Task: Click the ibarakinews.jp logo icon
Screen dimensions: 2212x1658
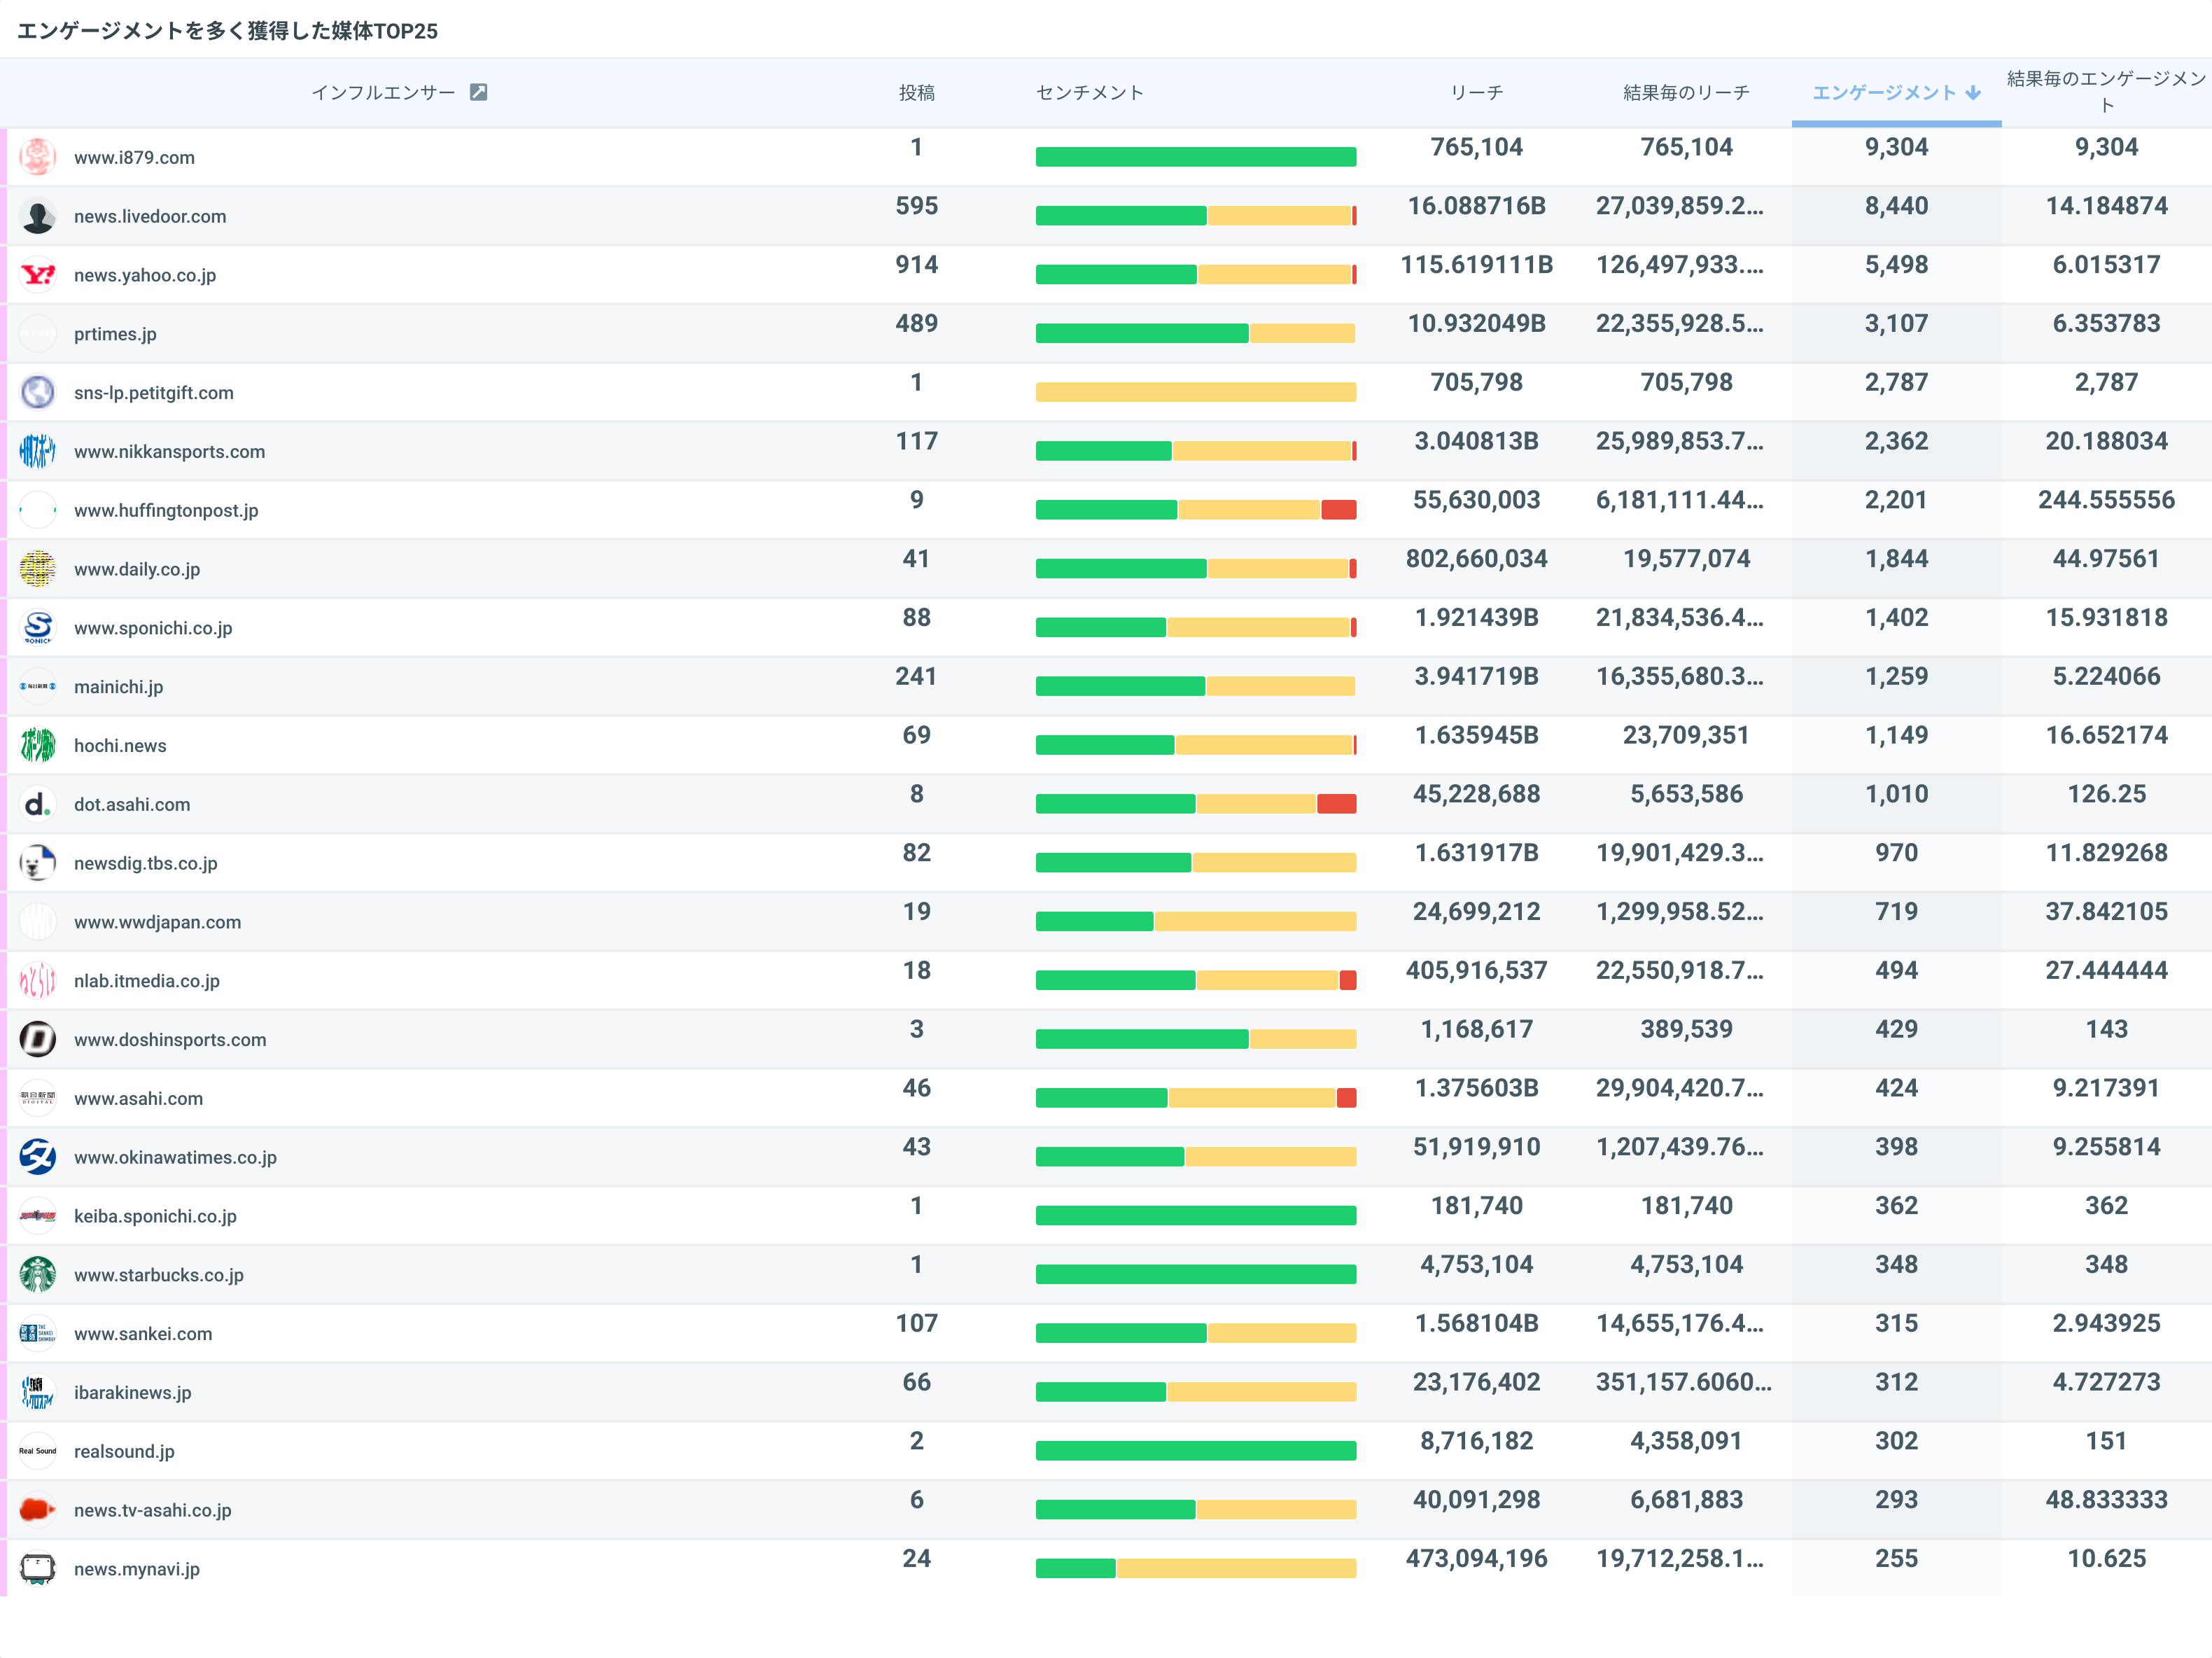Action: (x=38, y=1392)
